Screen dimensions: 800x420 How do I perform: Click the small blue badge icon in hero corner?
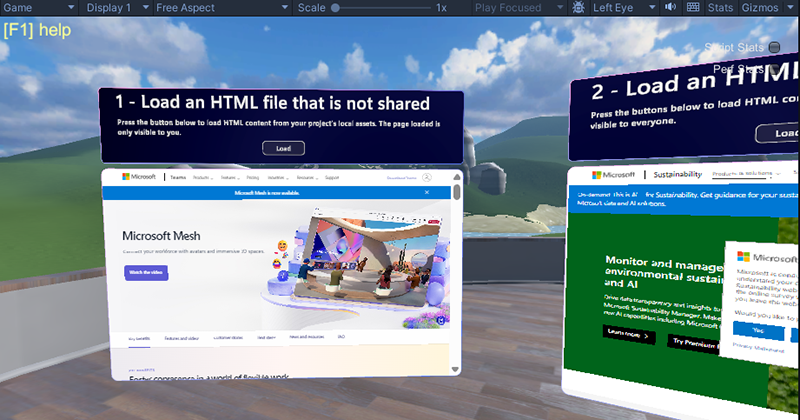(x=441, y=320)
